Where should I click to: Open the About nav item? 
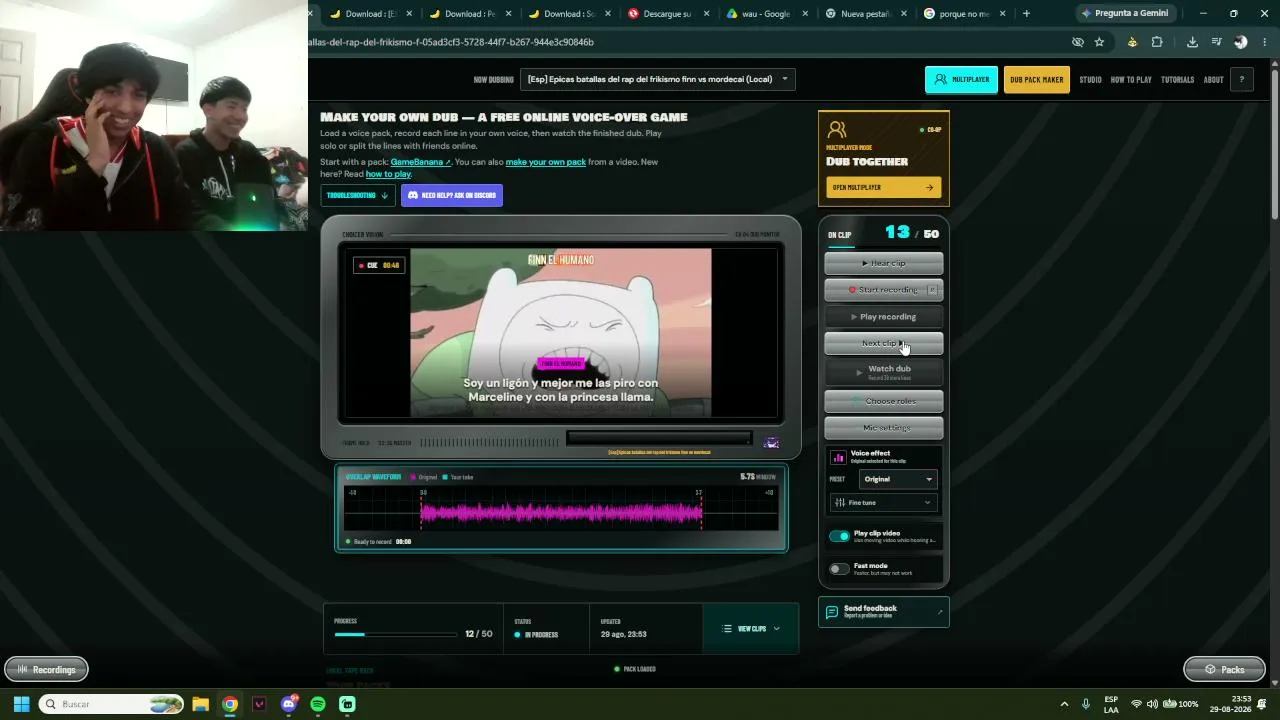click(x=1213, y=80)
